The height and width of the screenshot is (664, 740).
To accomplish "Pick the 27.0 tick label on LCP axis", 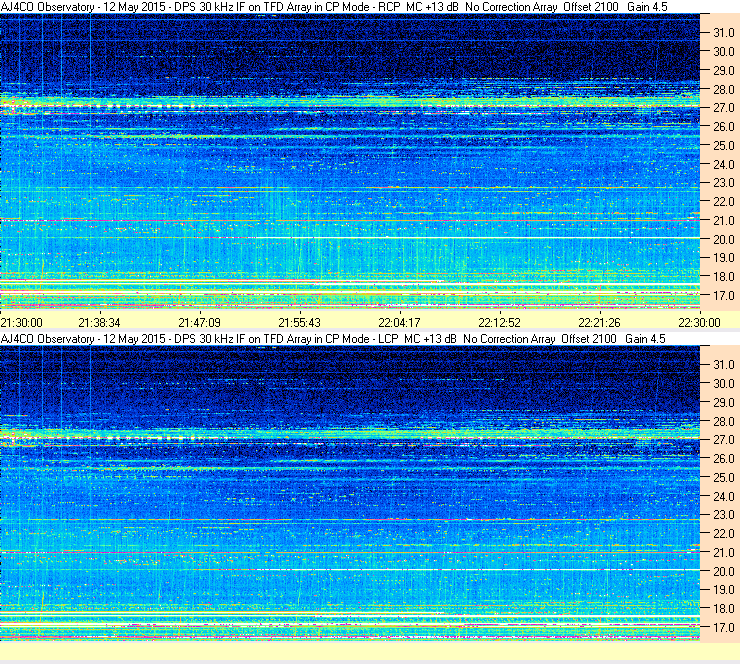I will (x=723, y=440).
